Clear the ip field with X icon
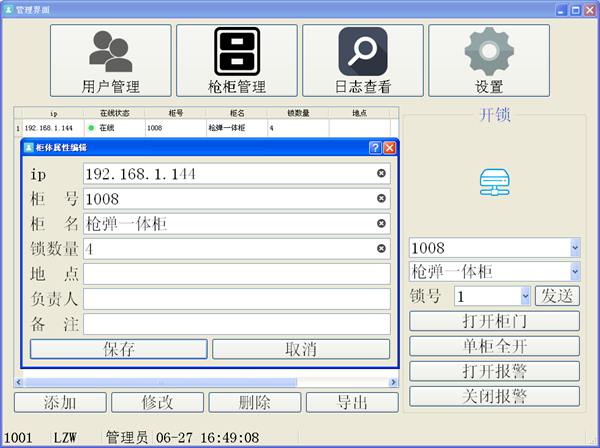The image size is (600, 448). 381,174
